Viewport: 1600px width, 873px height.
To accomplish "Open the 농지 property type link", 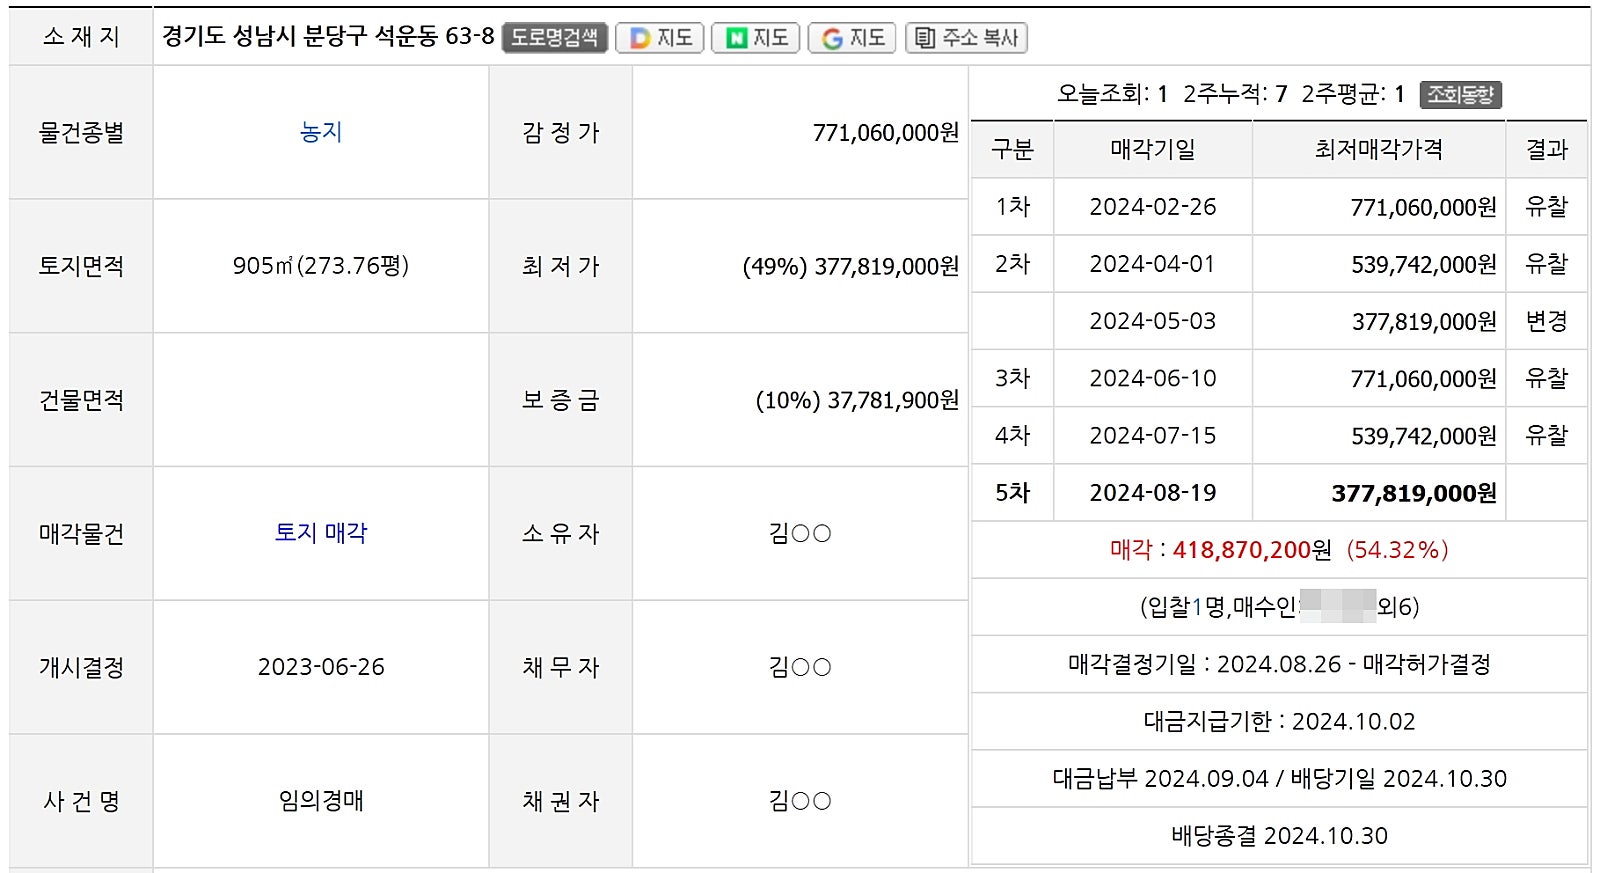I will (321, 132).
